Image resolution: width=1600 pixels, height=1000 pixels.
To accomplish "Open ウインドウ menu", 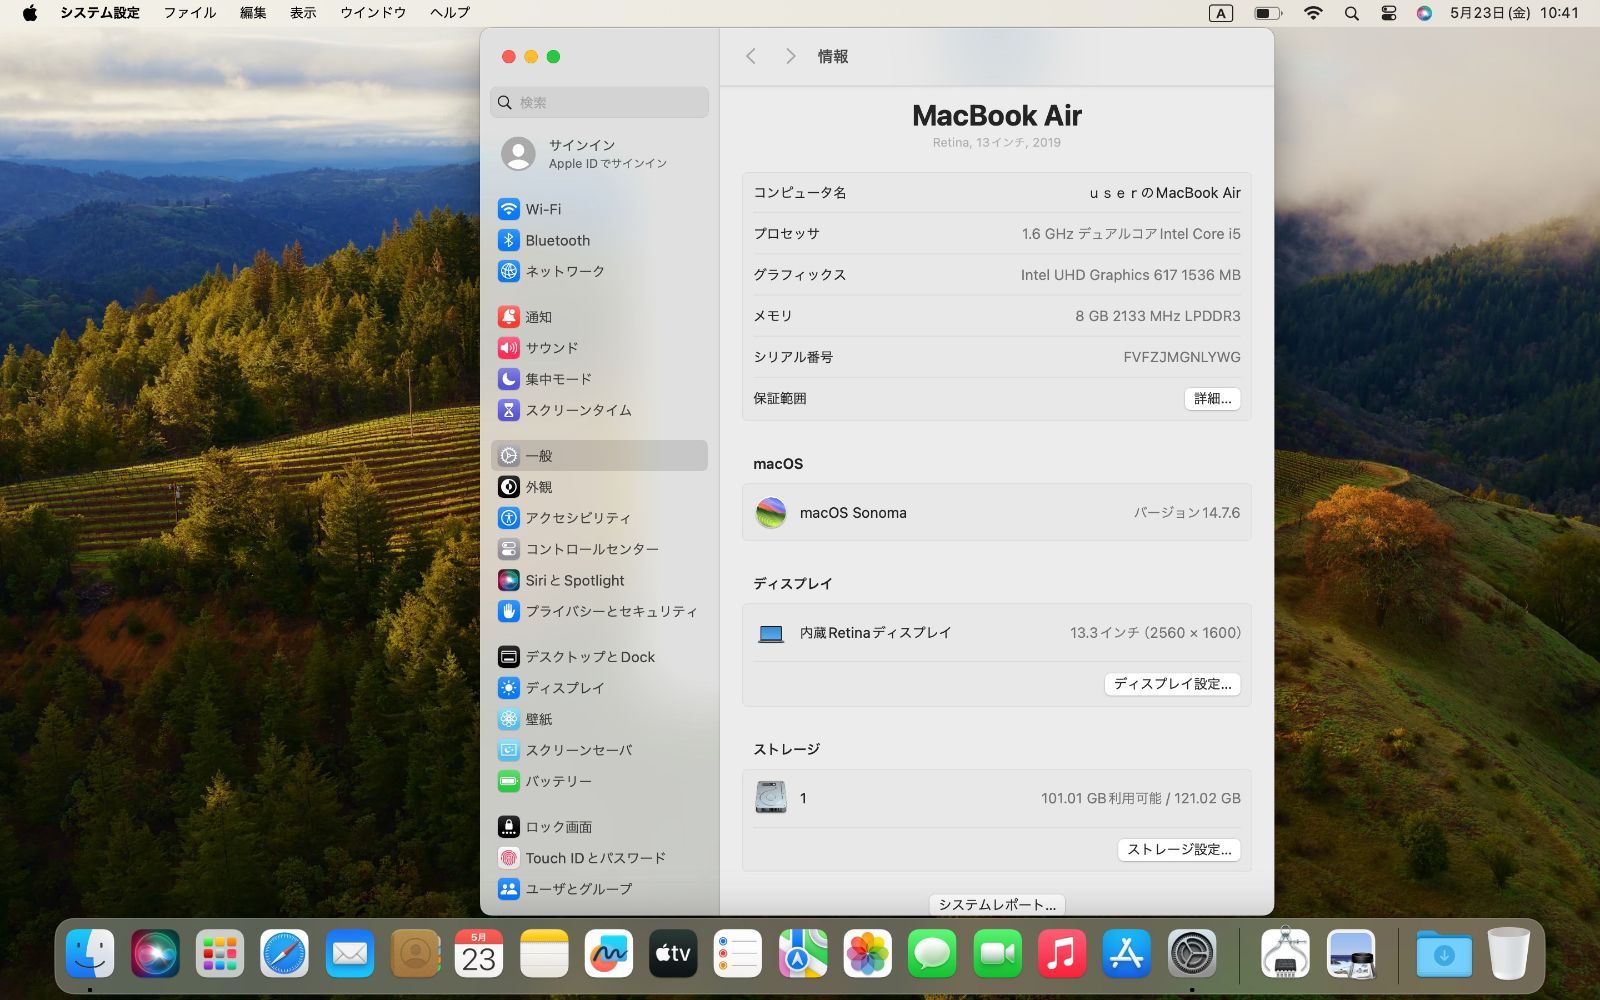I will tap(373, 13).
